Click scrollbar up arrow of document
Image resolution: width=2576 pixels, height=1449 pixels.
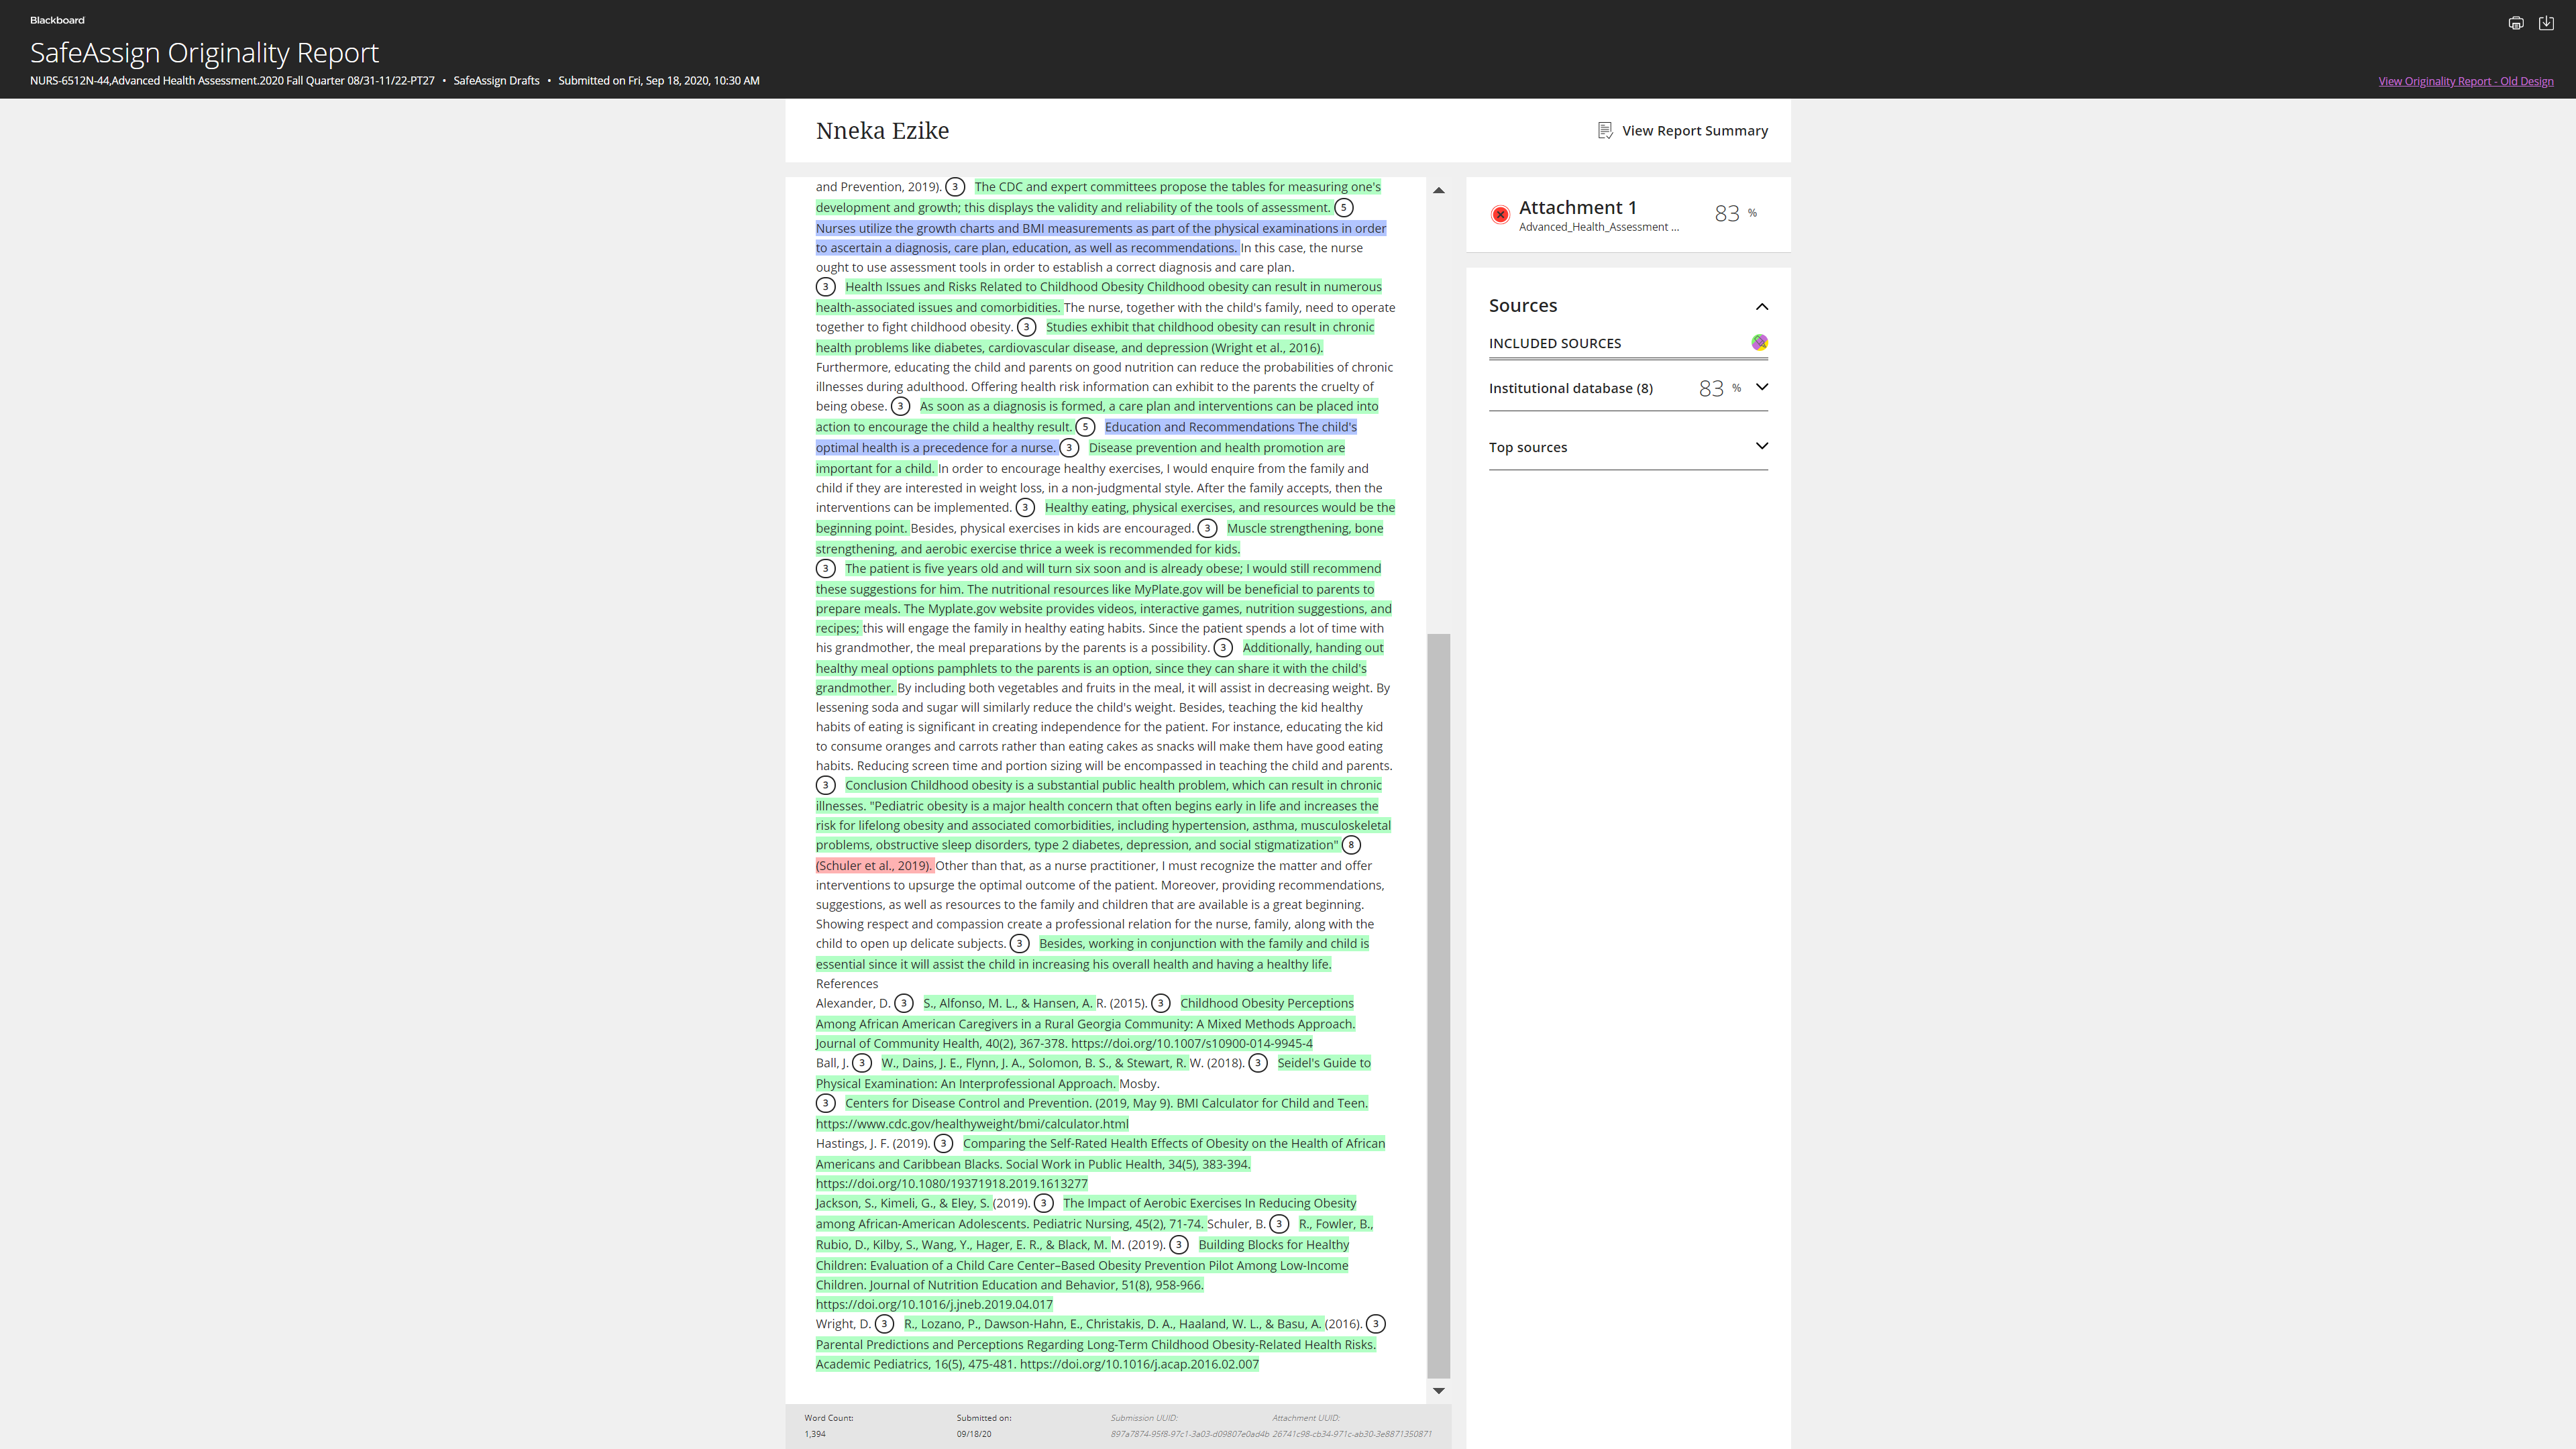1438,190
